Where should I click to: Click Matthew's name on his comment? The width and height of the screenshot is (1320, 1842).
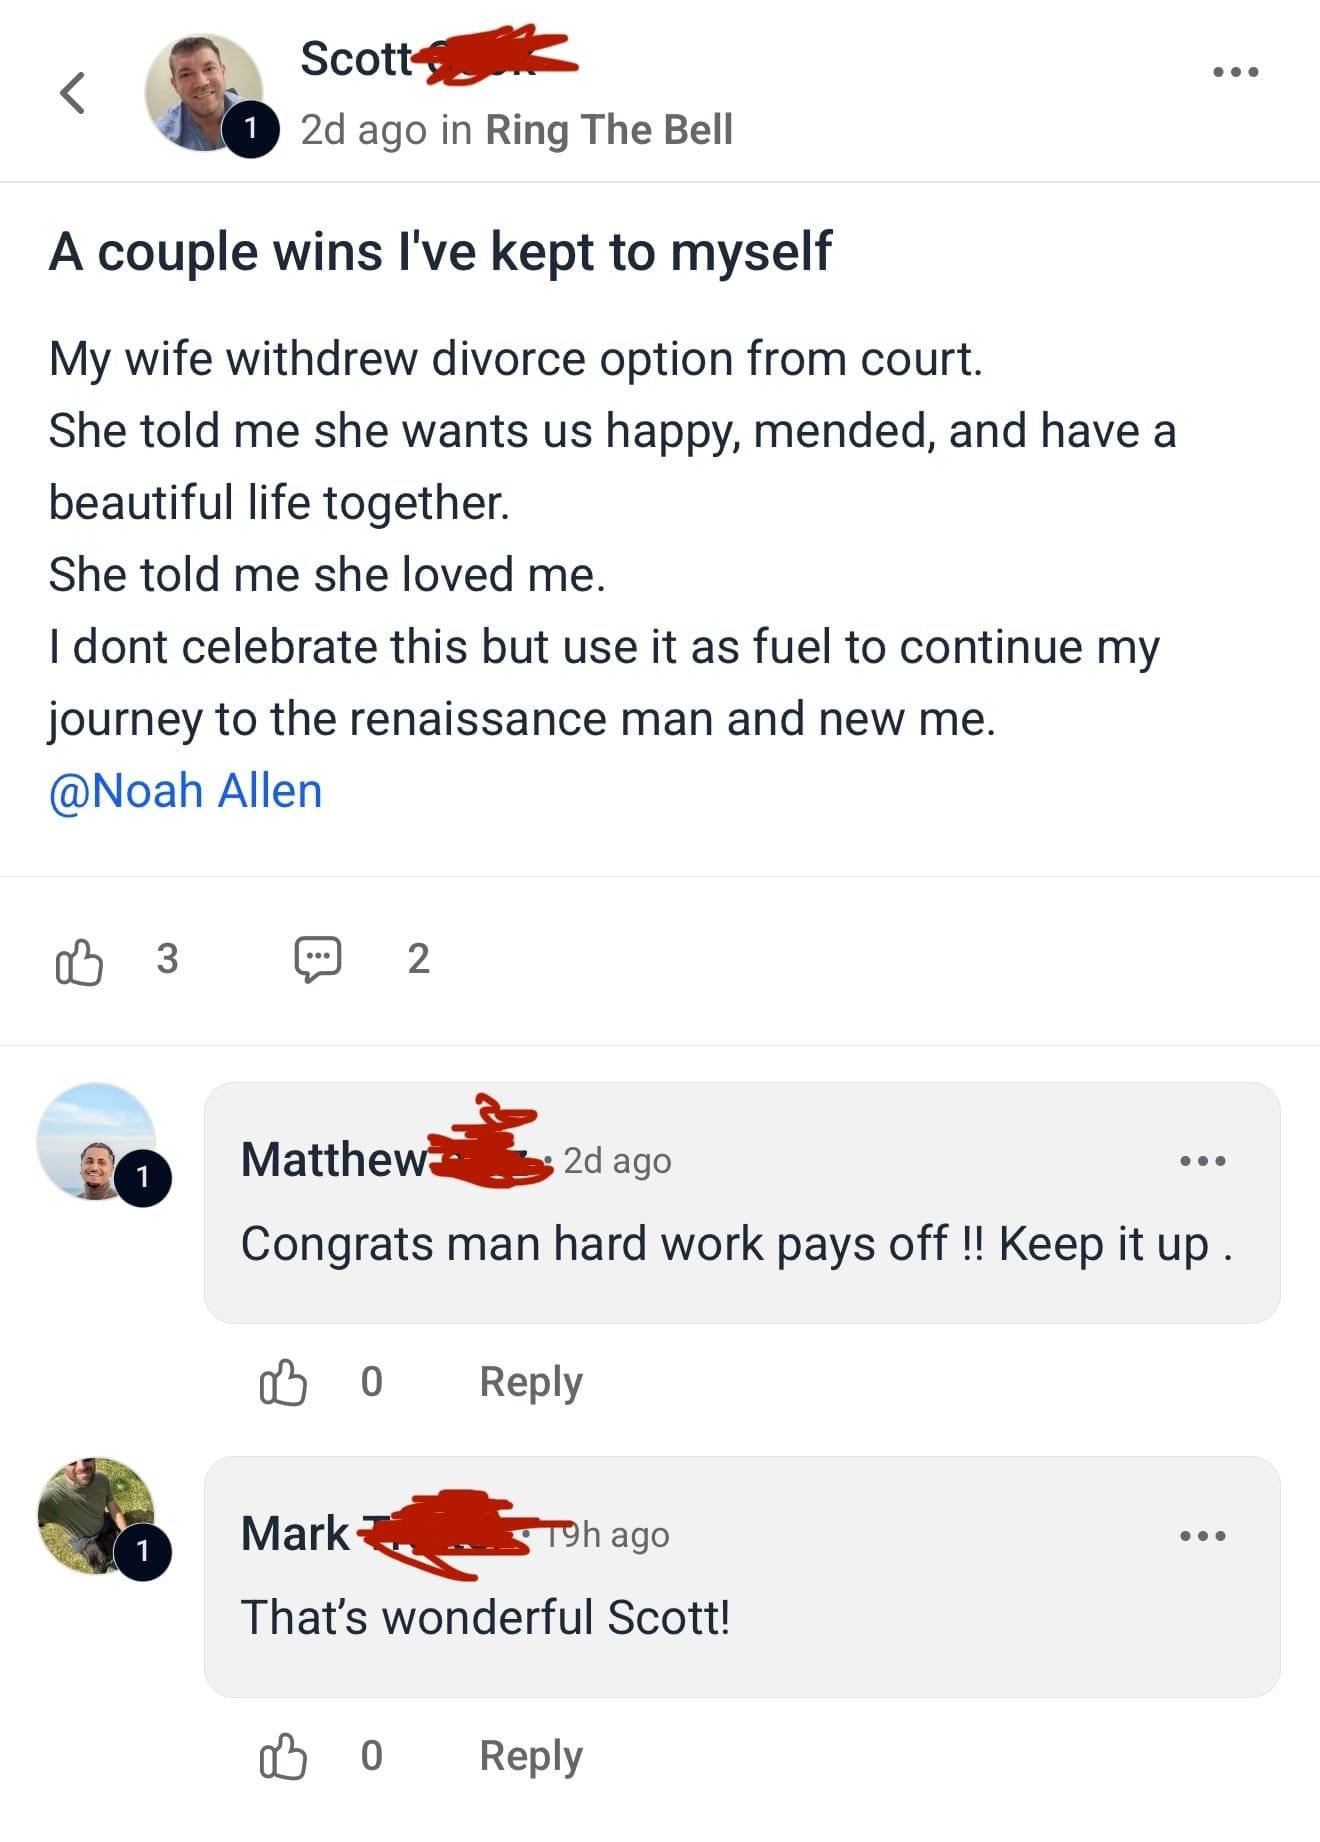coord(333,1160)
